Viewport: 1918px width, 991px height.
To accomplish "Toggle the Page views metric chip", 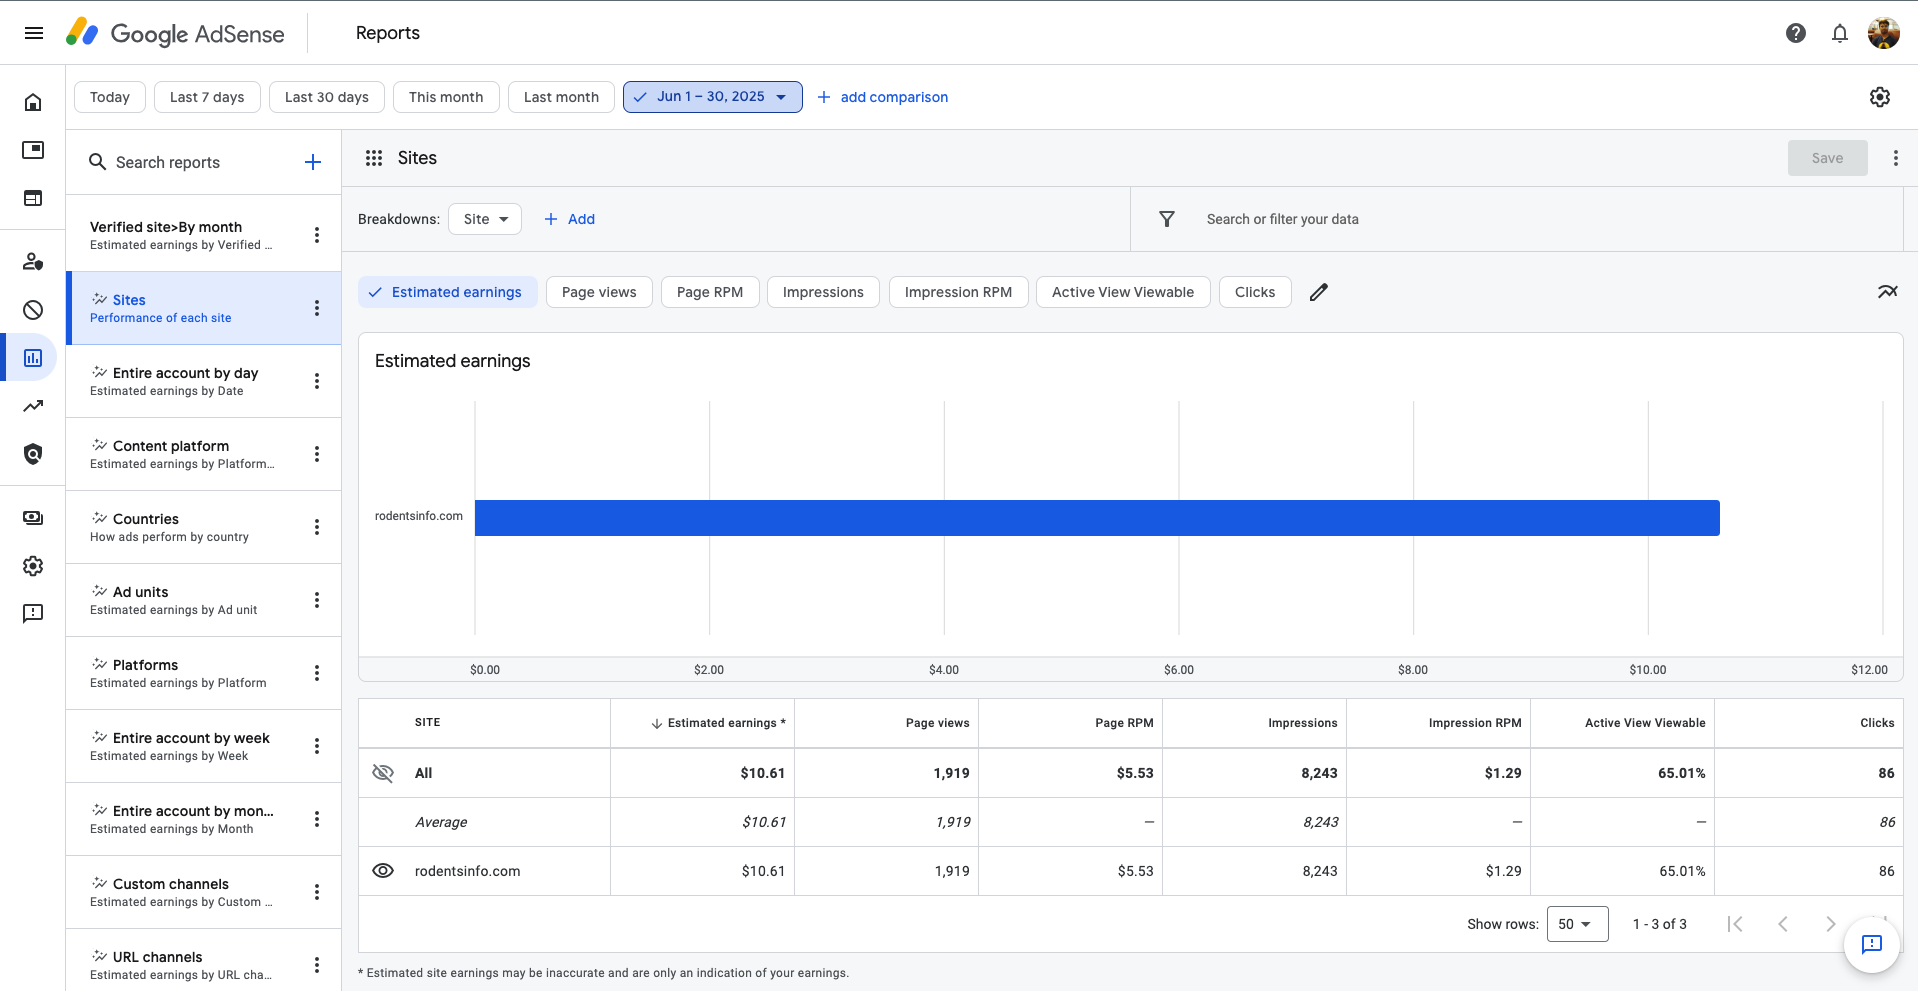I will (599, 292).
